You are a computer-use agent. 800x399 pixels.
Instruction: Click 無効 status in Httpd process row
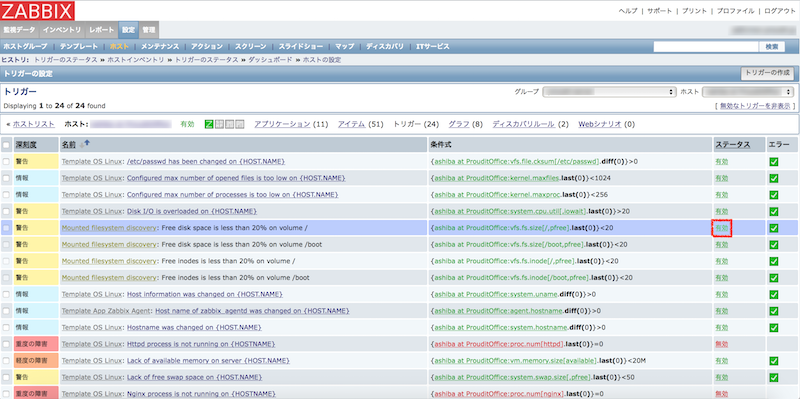click(x=721, y=344)
